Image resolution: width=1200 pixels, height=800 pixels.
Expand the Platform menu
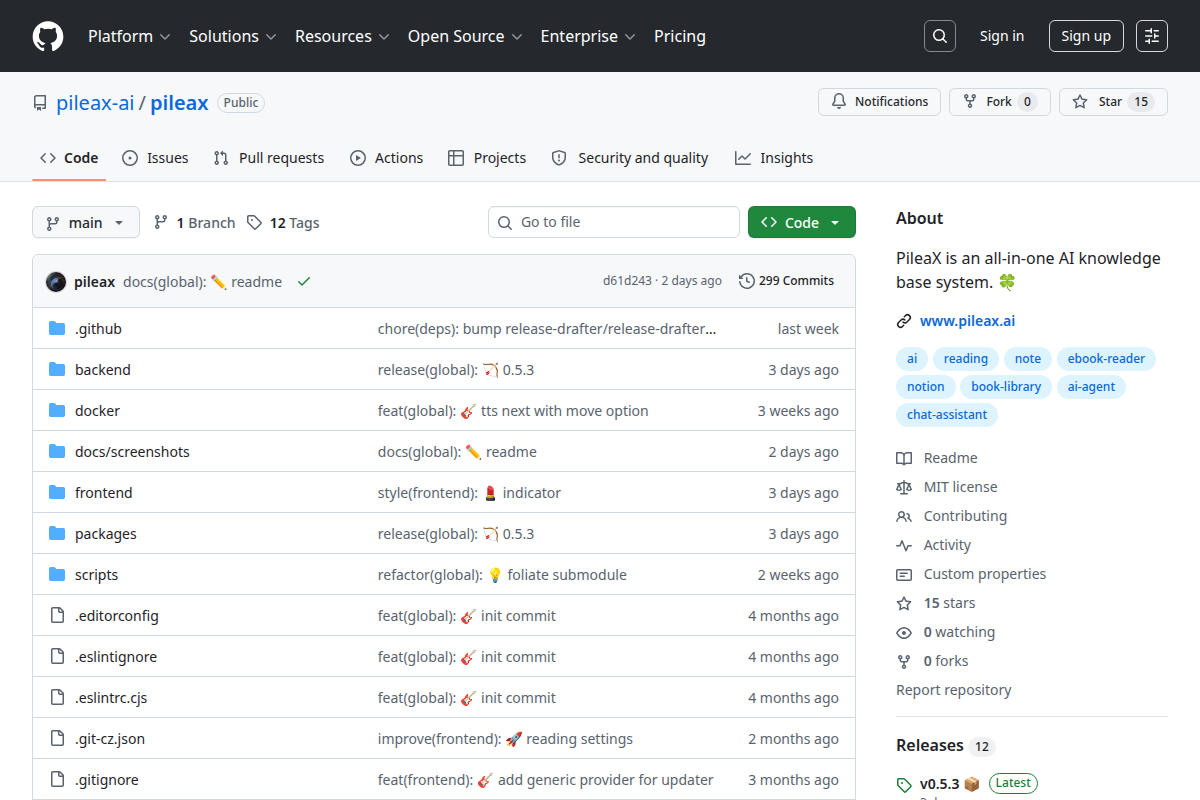[128, 36]
